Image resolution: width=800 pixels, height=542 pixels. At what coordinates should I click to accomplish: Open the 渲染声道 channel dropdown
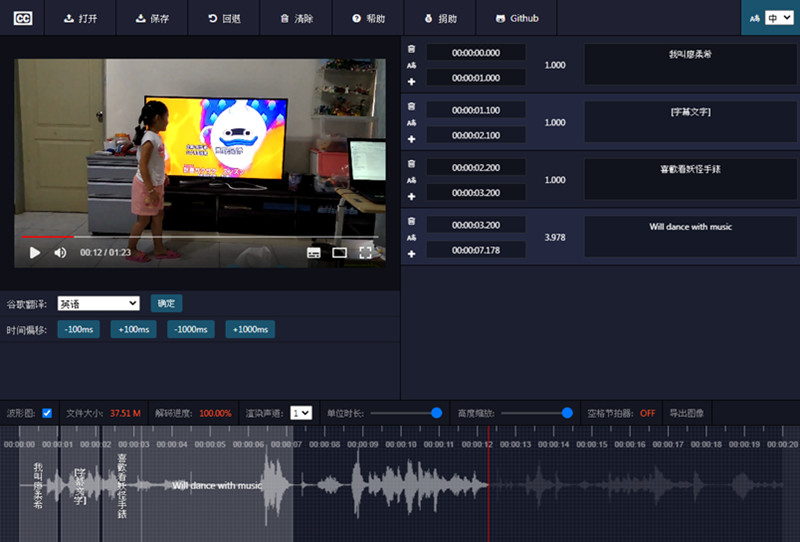pyautogui.click(x=301, y=413)
